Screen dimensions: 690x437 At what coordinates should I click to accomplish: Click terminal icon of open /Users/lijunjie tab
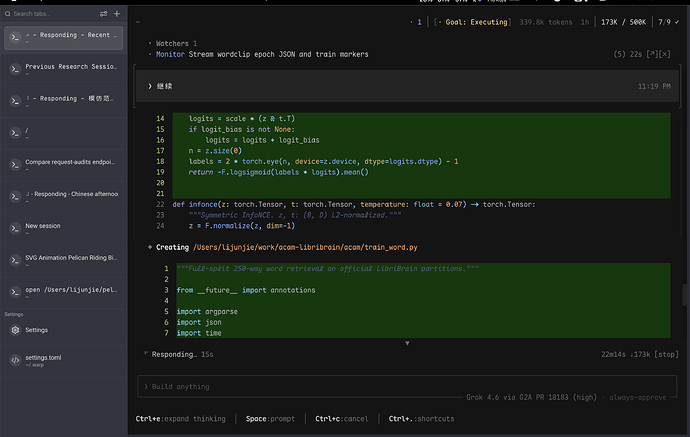click(15, 292)
